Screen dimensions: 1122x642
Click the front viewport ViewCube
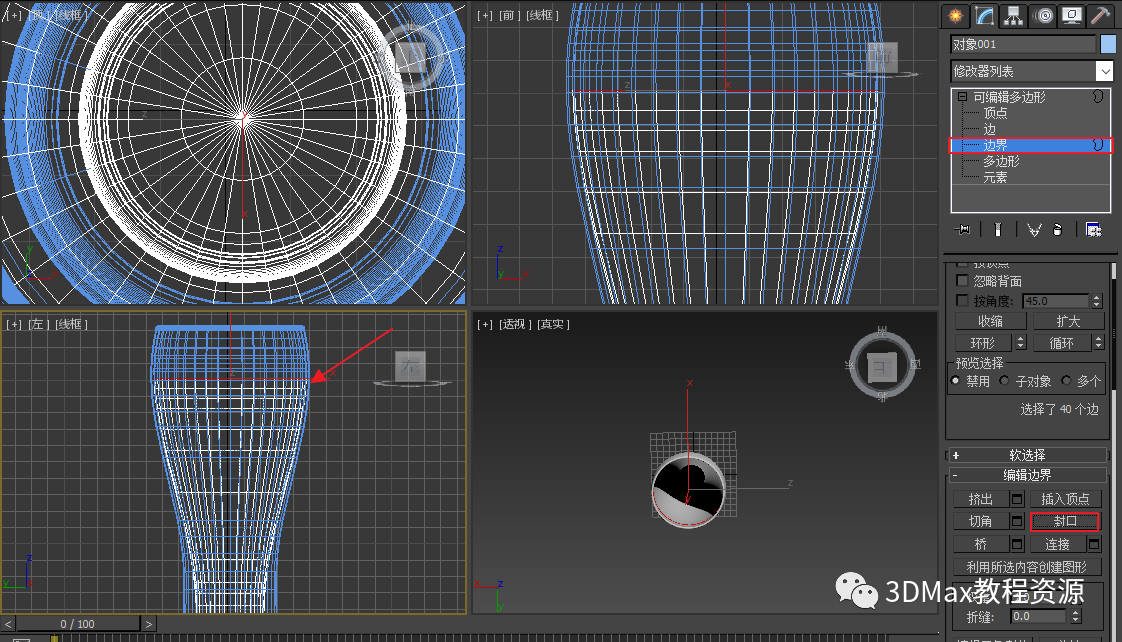(x=882, y=57)
